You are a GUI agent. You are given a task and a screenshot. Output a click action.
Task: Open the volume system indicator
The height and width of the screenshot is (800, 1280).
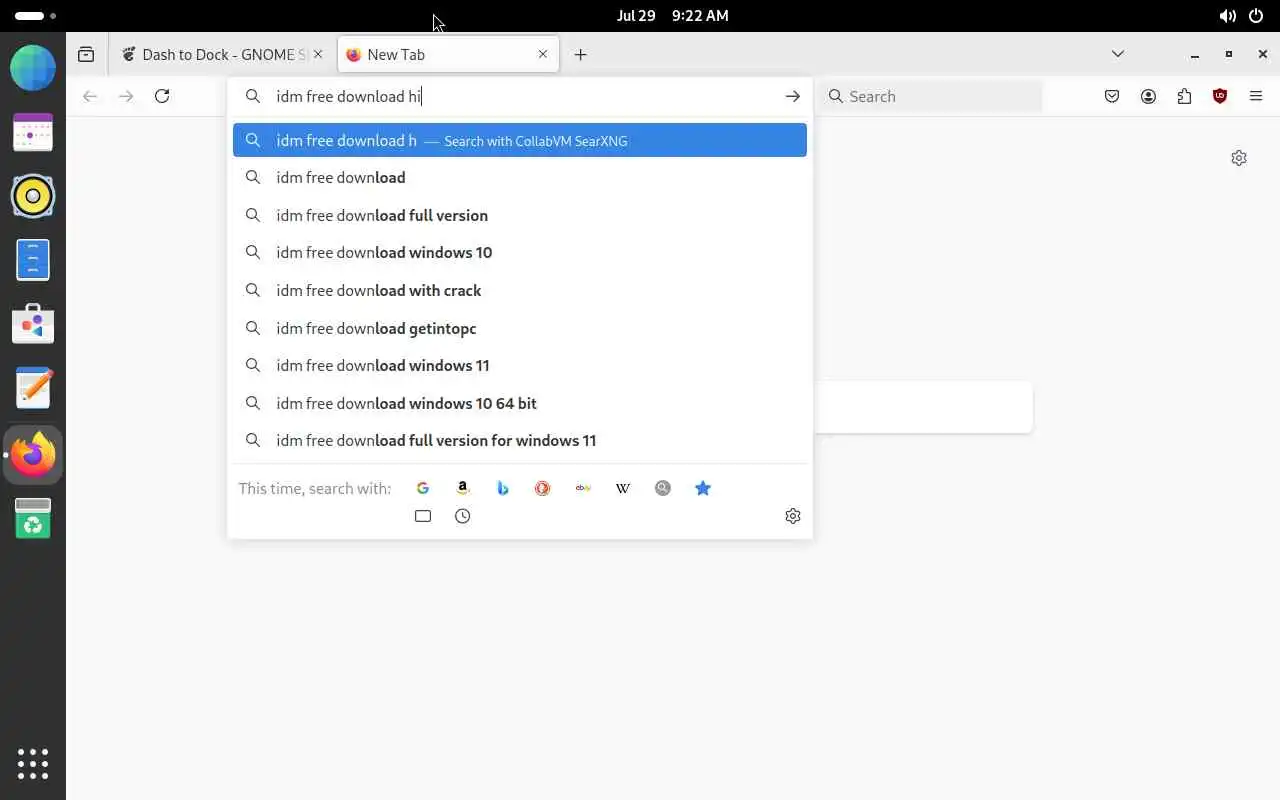coord(1227,16)
